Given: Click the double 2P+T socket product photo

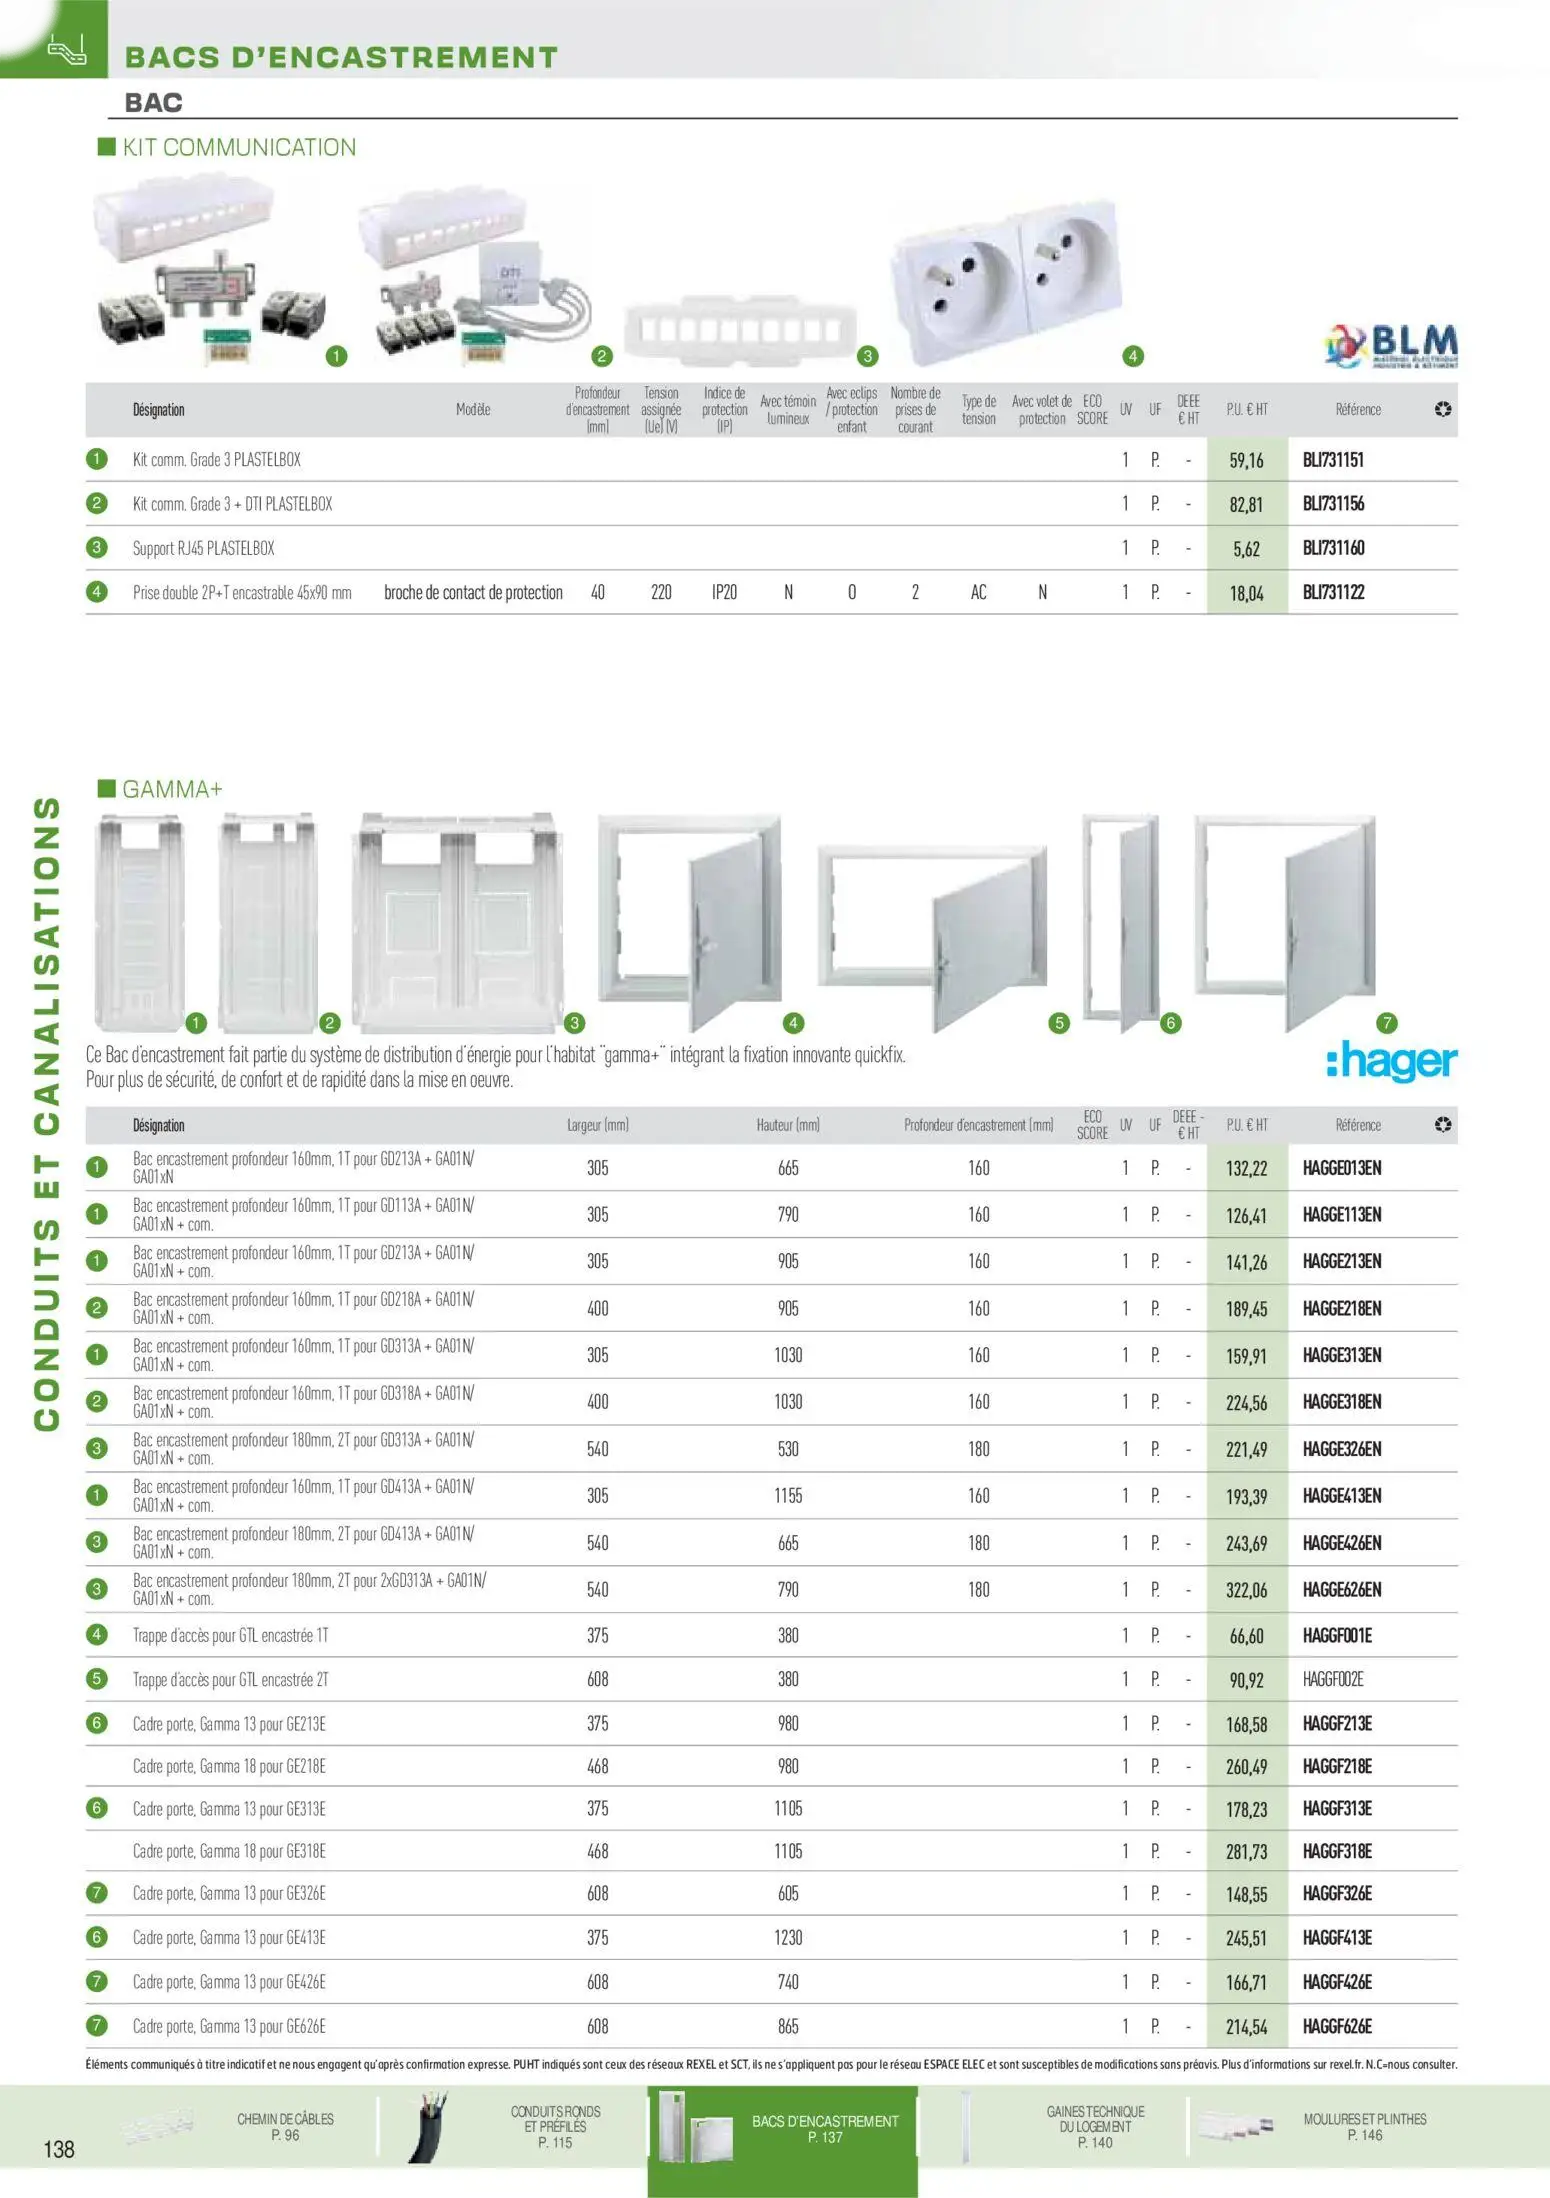Looking at the screenshot, I should click(1005, 280).
